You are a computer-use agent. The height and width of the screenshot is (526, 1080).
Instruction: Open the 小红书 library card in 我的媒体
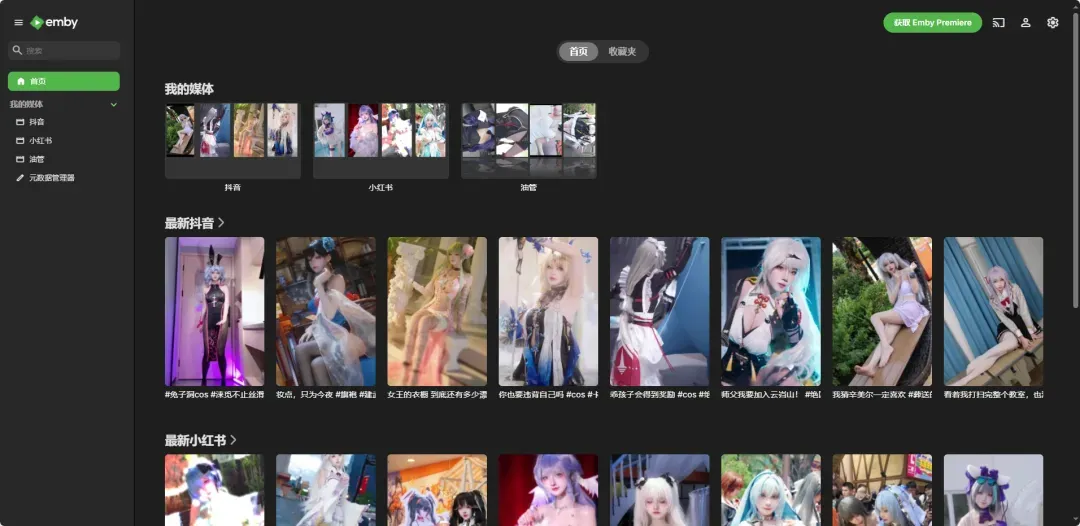click(x=381, y=141)
